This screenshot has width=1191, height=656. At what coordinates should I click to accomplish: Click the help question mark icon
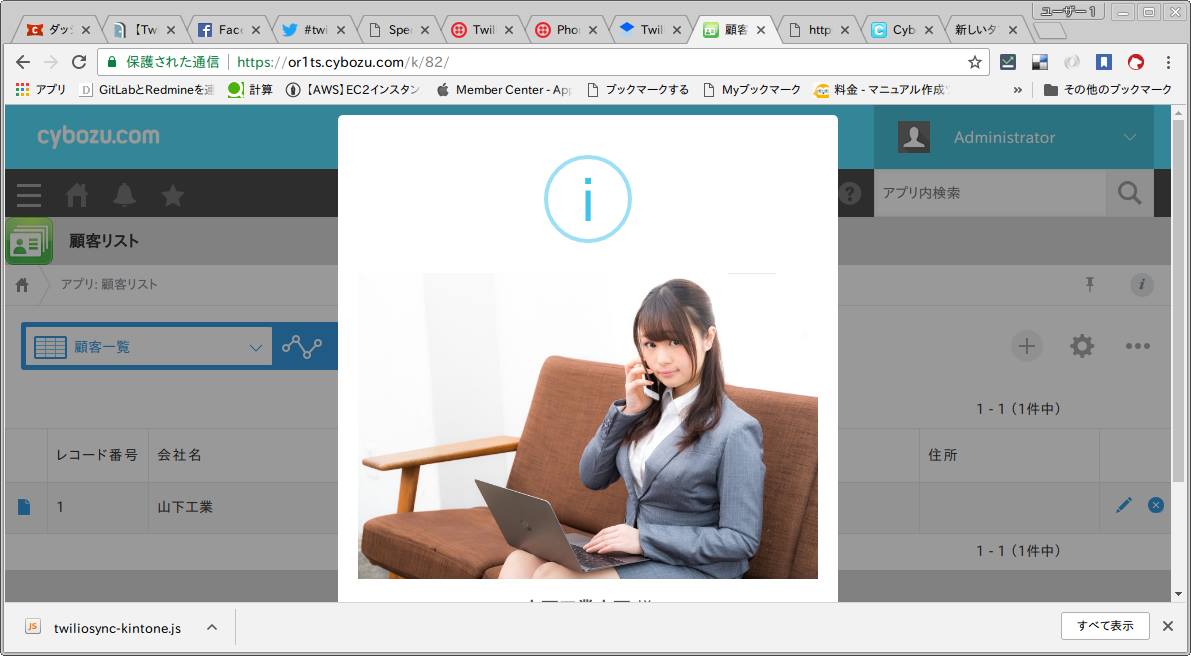click(850, 194)
